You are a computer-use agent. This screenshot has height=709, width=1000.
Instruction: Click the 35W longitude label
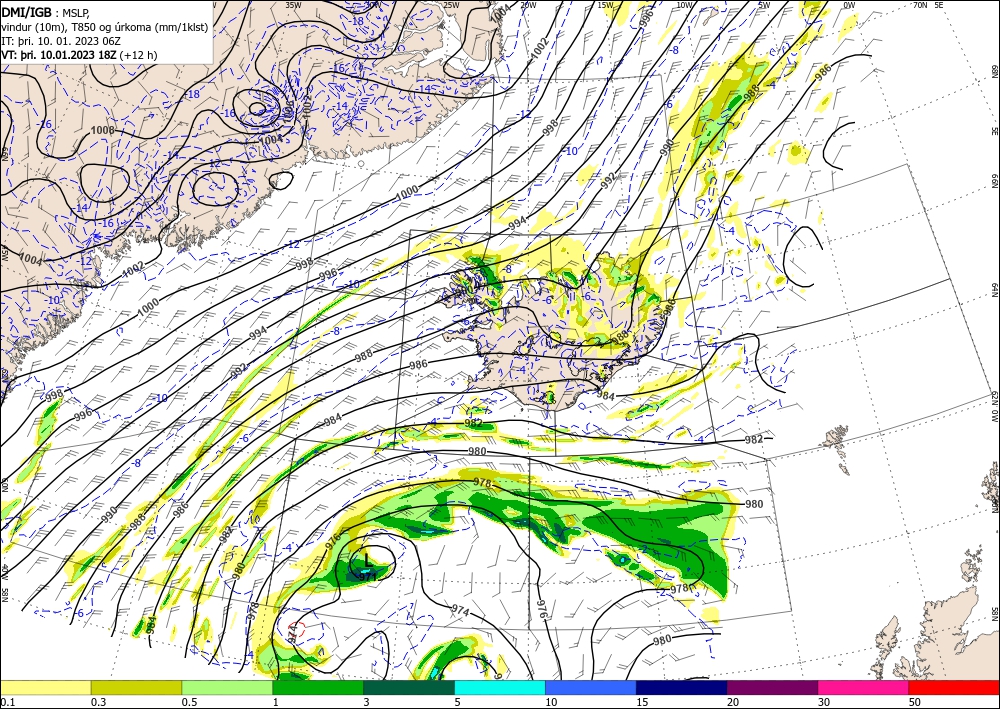click(293, 5)
